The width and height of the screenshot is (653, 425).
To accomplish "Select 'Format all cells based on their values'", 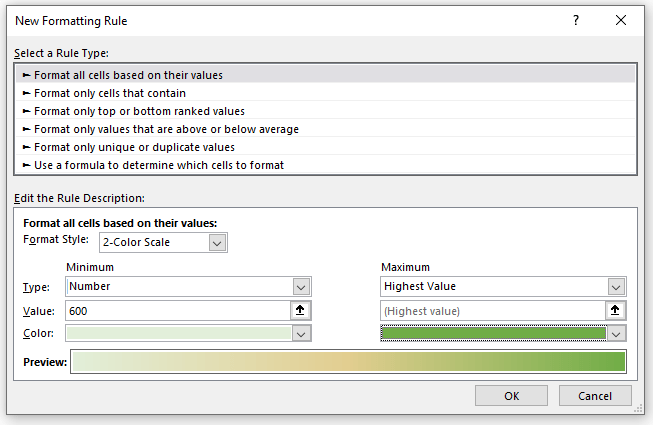I will pyautogui.click(x=128, y=75).
